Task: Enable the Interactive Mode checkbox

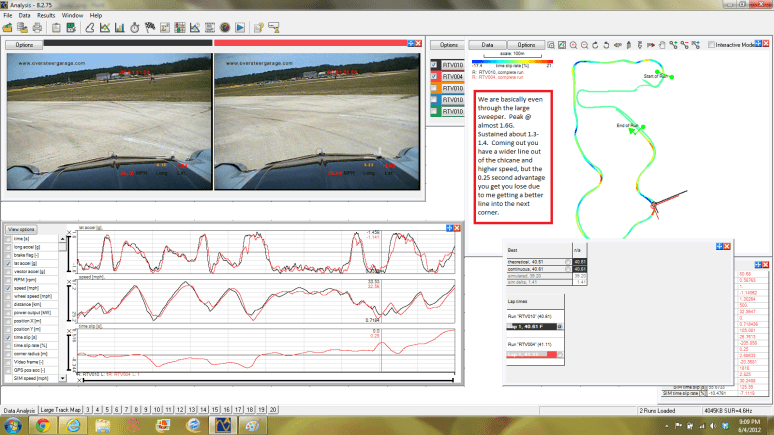Action: click(711, 45)
